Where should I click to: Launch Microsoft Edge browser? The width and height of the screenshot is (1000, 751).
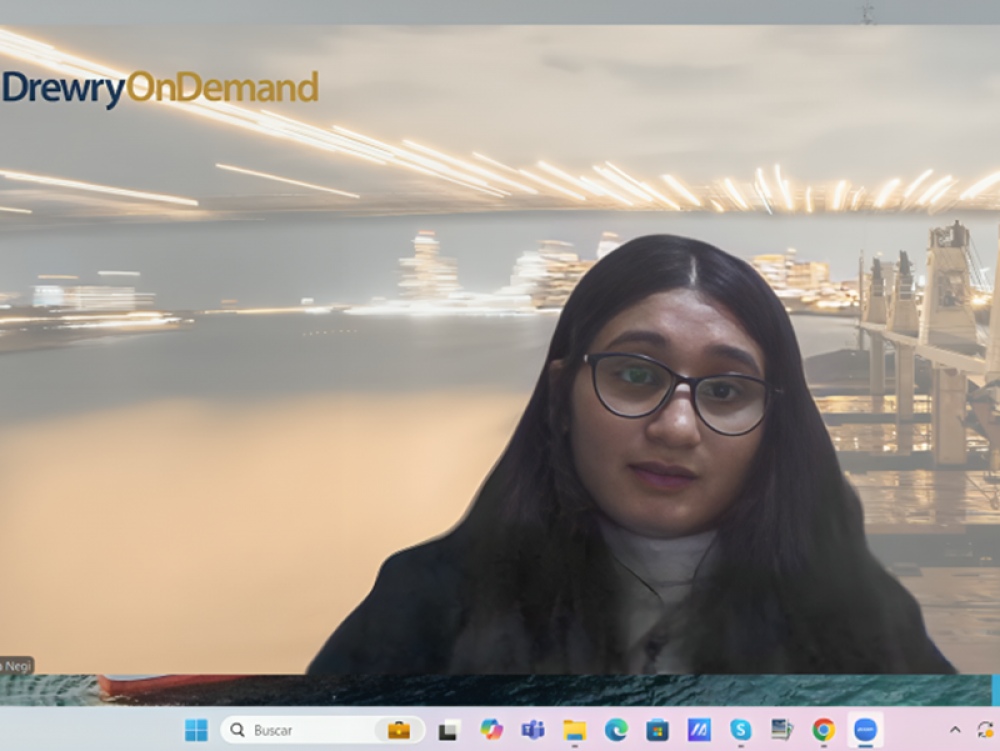click(616, 730)
